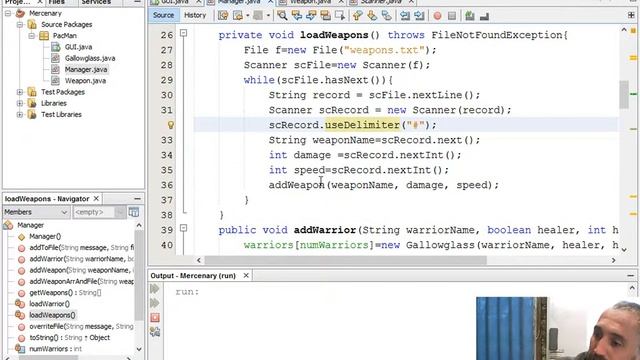640x360 pixels.
Task: Fold the addWarrior method at line 39
Action: [184, 228]
